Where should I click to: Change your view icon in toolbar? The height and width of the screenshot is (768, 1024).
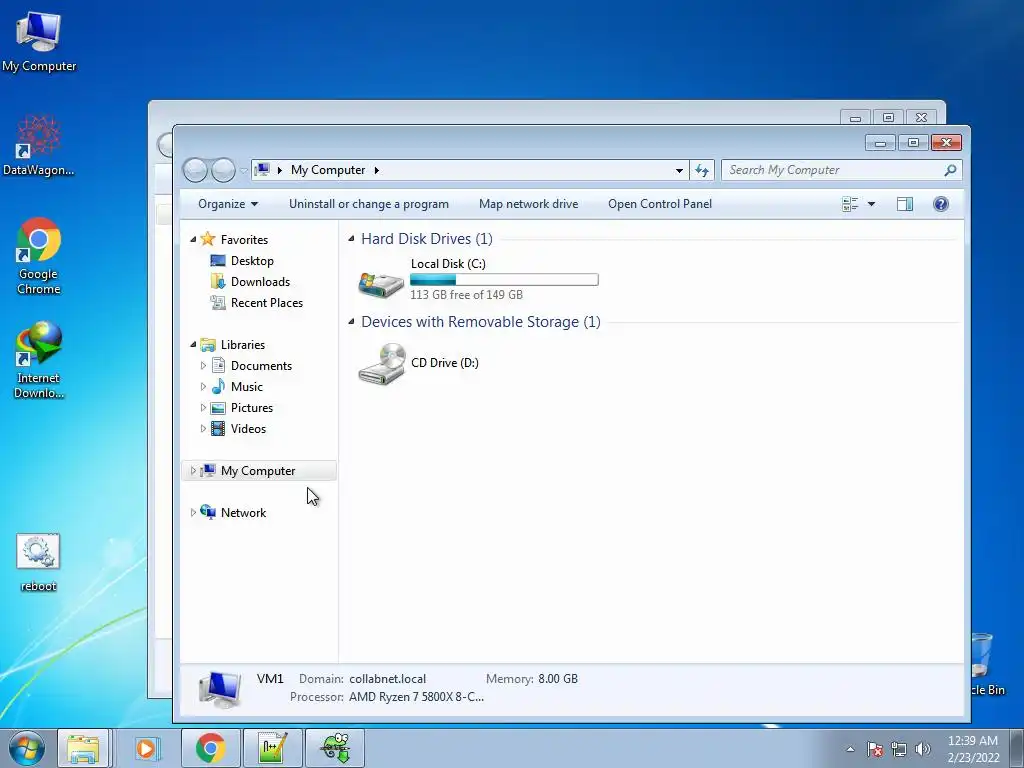pos(850,204)
